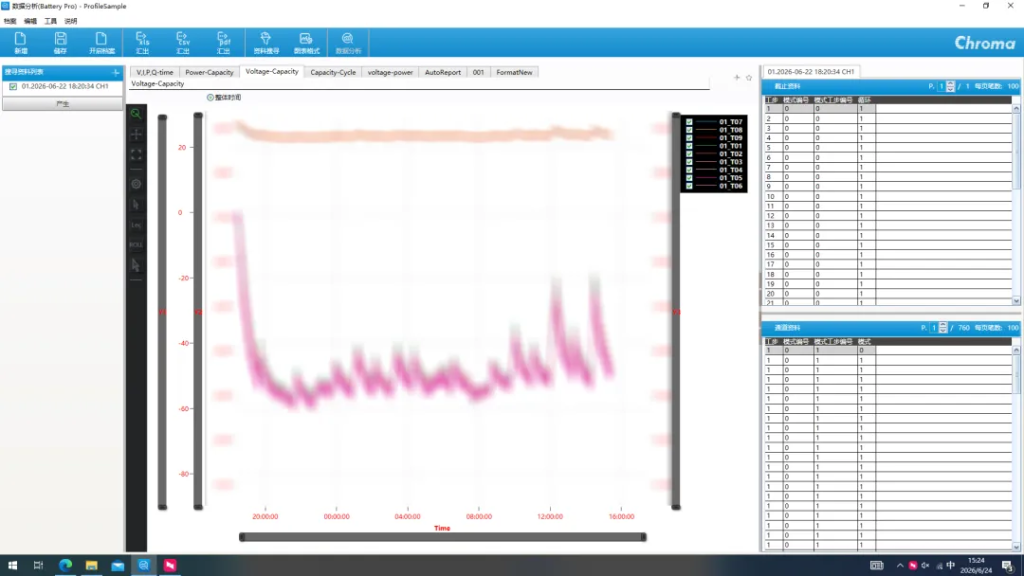
Task: Select the green zoom magnifier chart tool
Action: [136, 114]
